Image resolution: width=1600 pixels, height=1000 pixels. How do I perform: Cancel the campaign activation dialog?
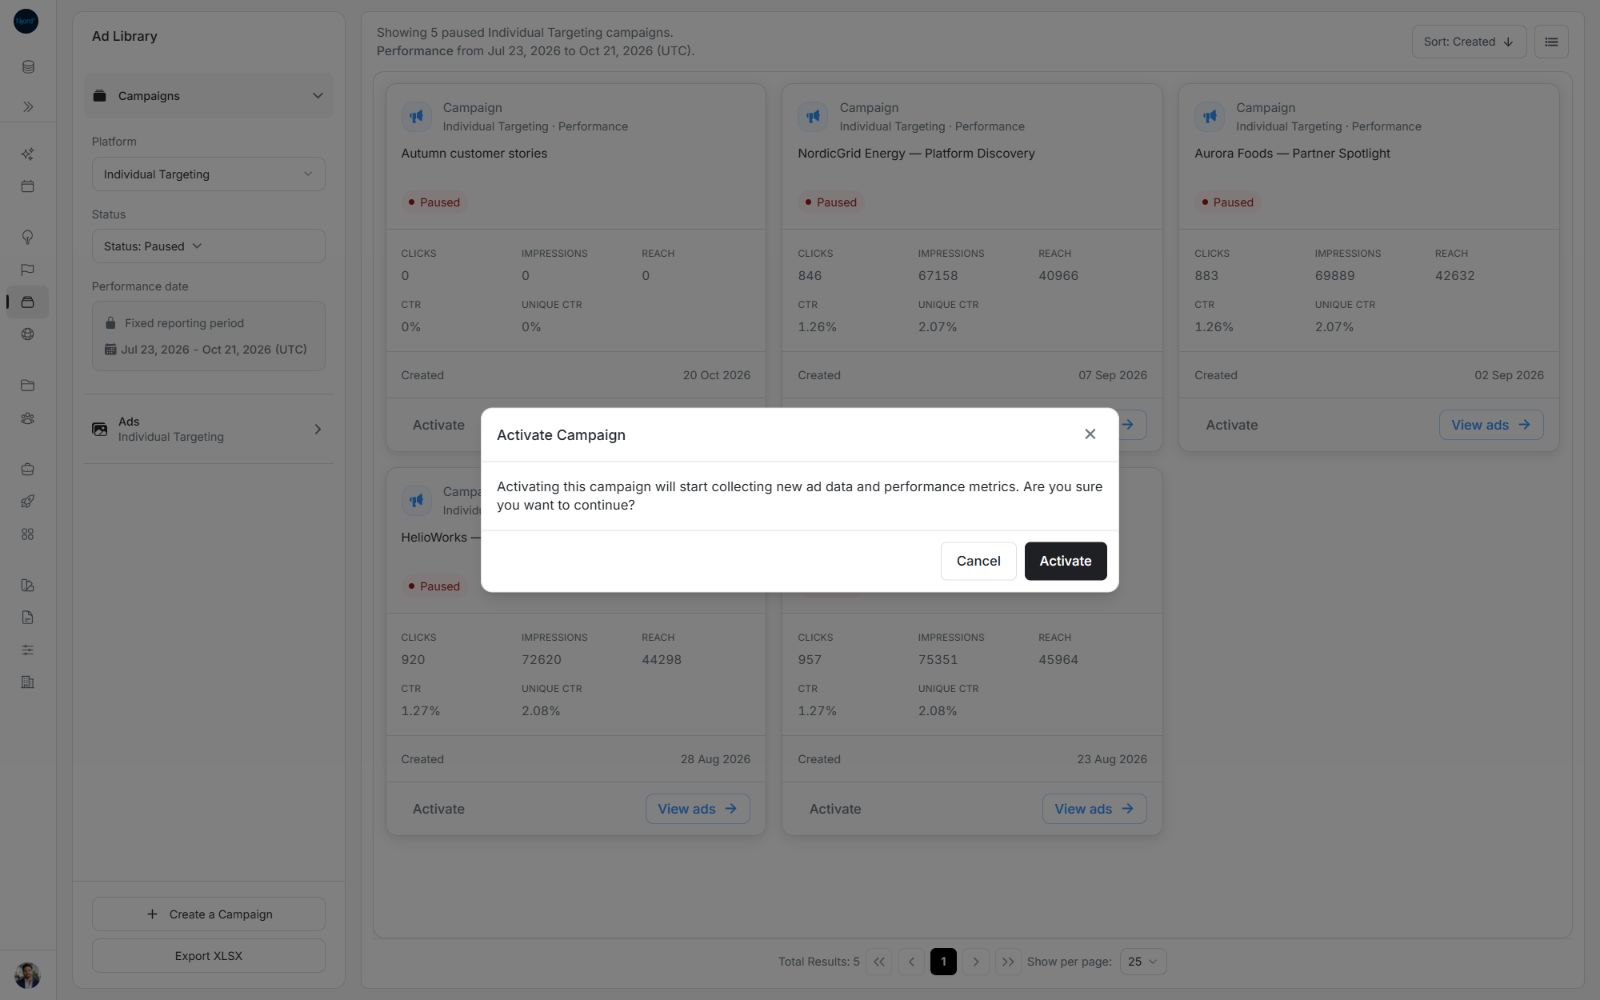(978, 561)
